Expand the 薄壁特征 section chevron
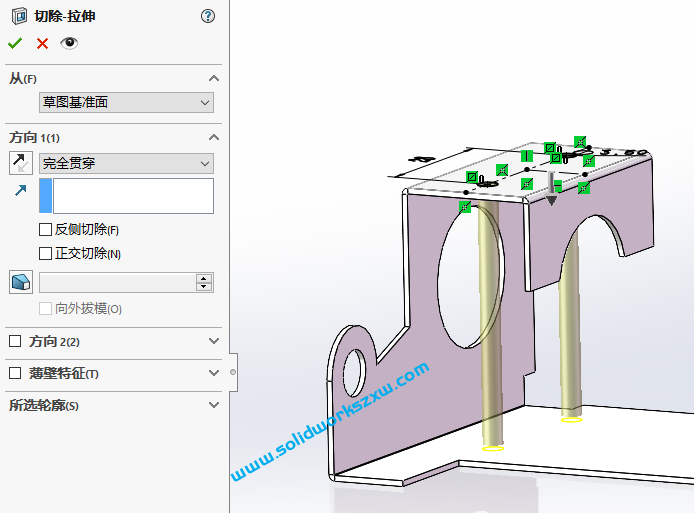This screenshot has height=513, width=694. click(x=214, y=373)
